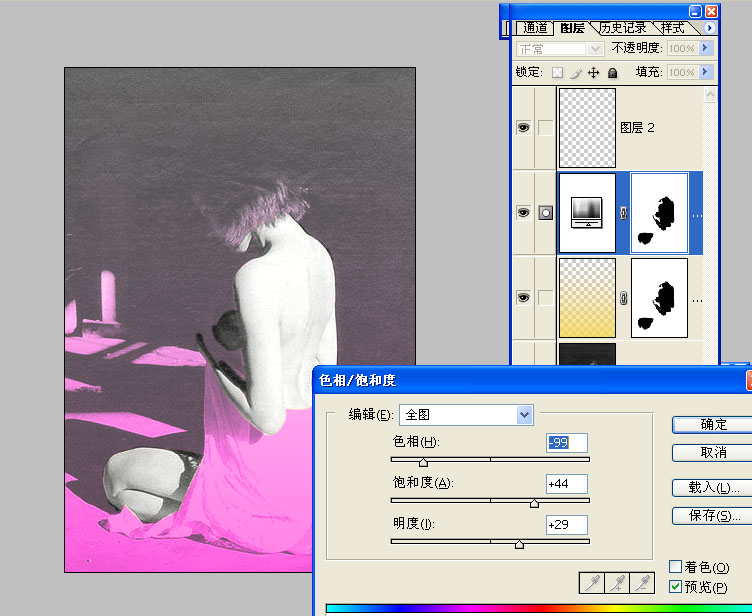Toggle lock position icon
Screen dimensions: 752x616
(x=594, y=72)
